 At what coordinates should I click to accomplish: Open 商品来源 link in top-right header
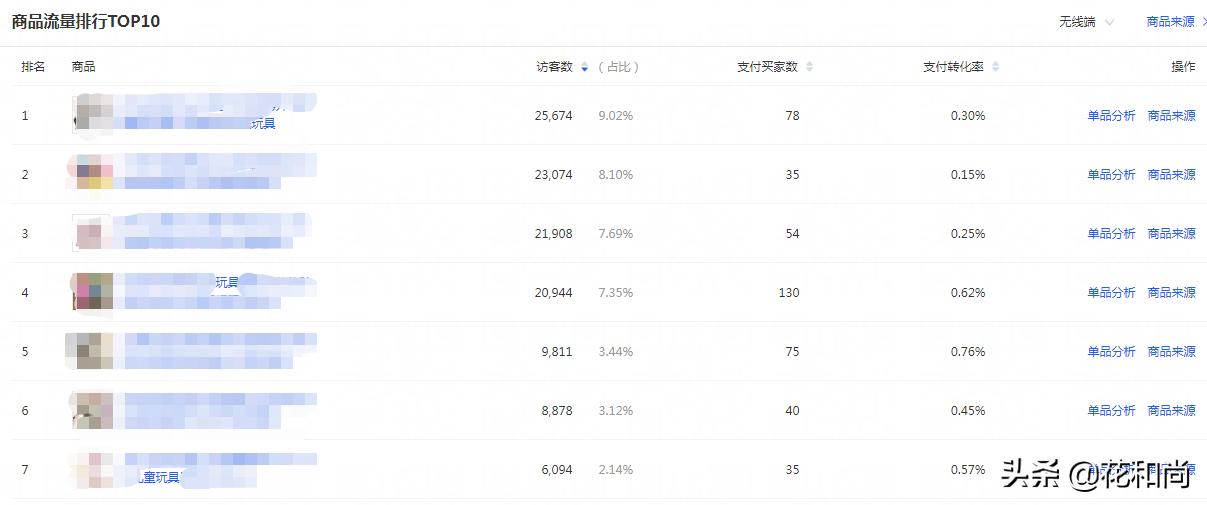tap(1171, 21)
